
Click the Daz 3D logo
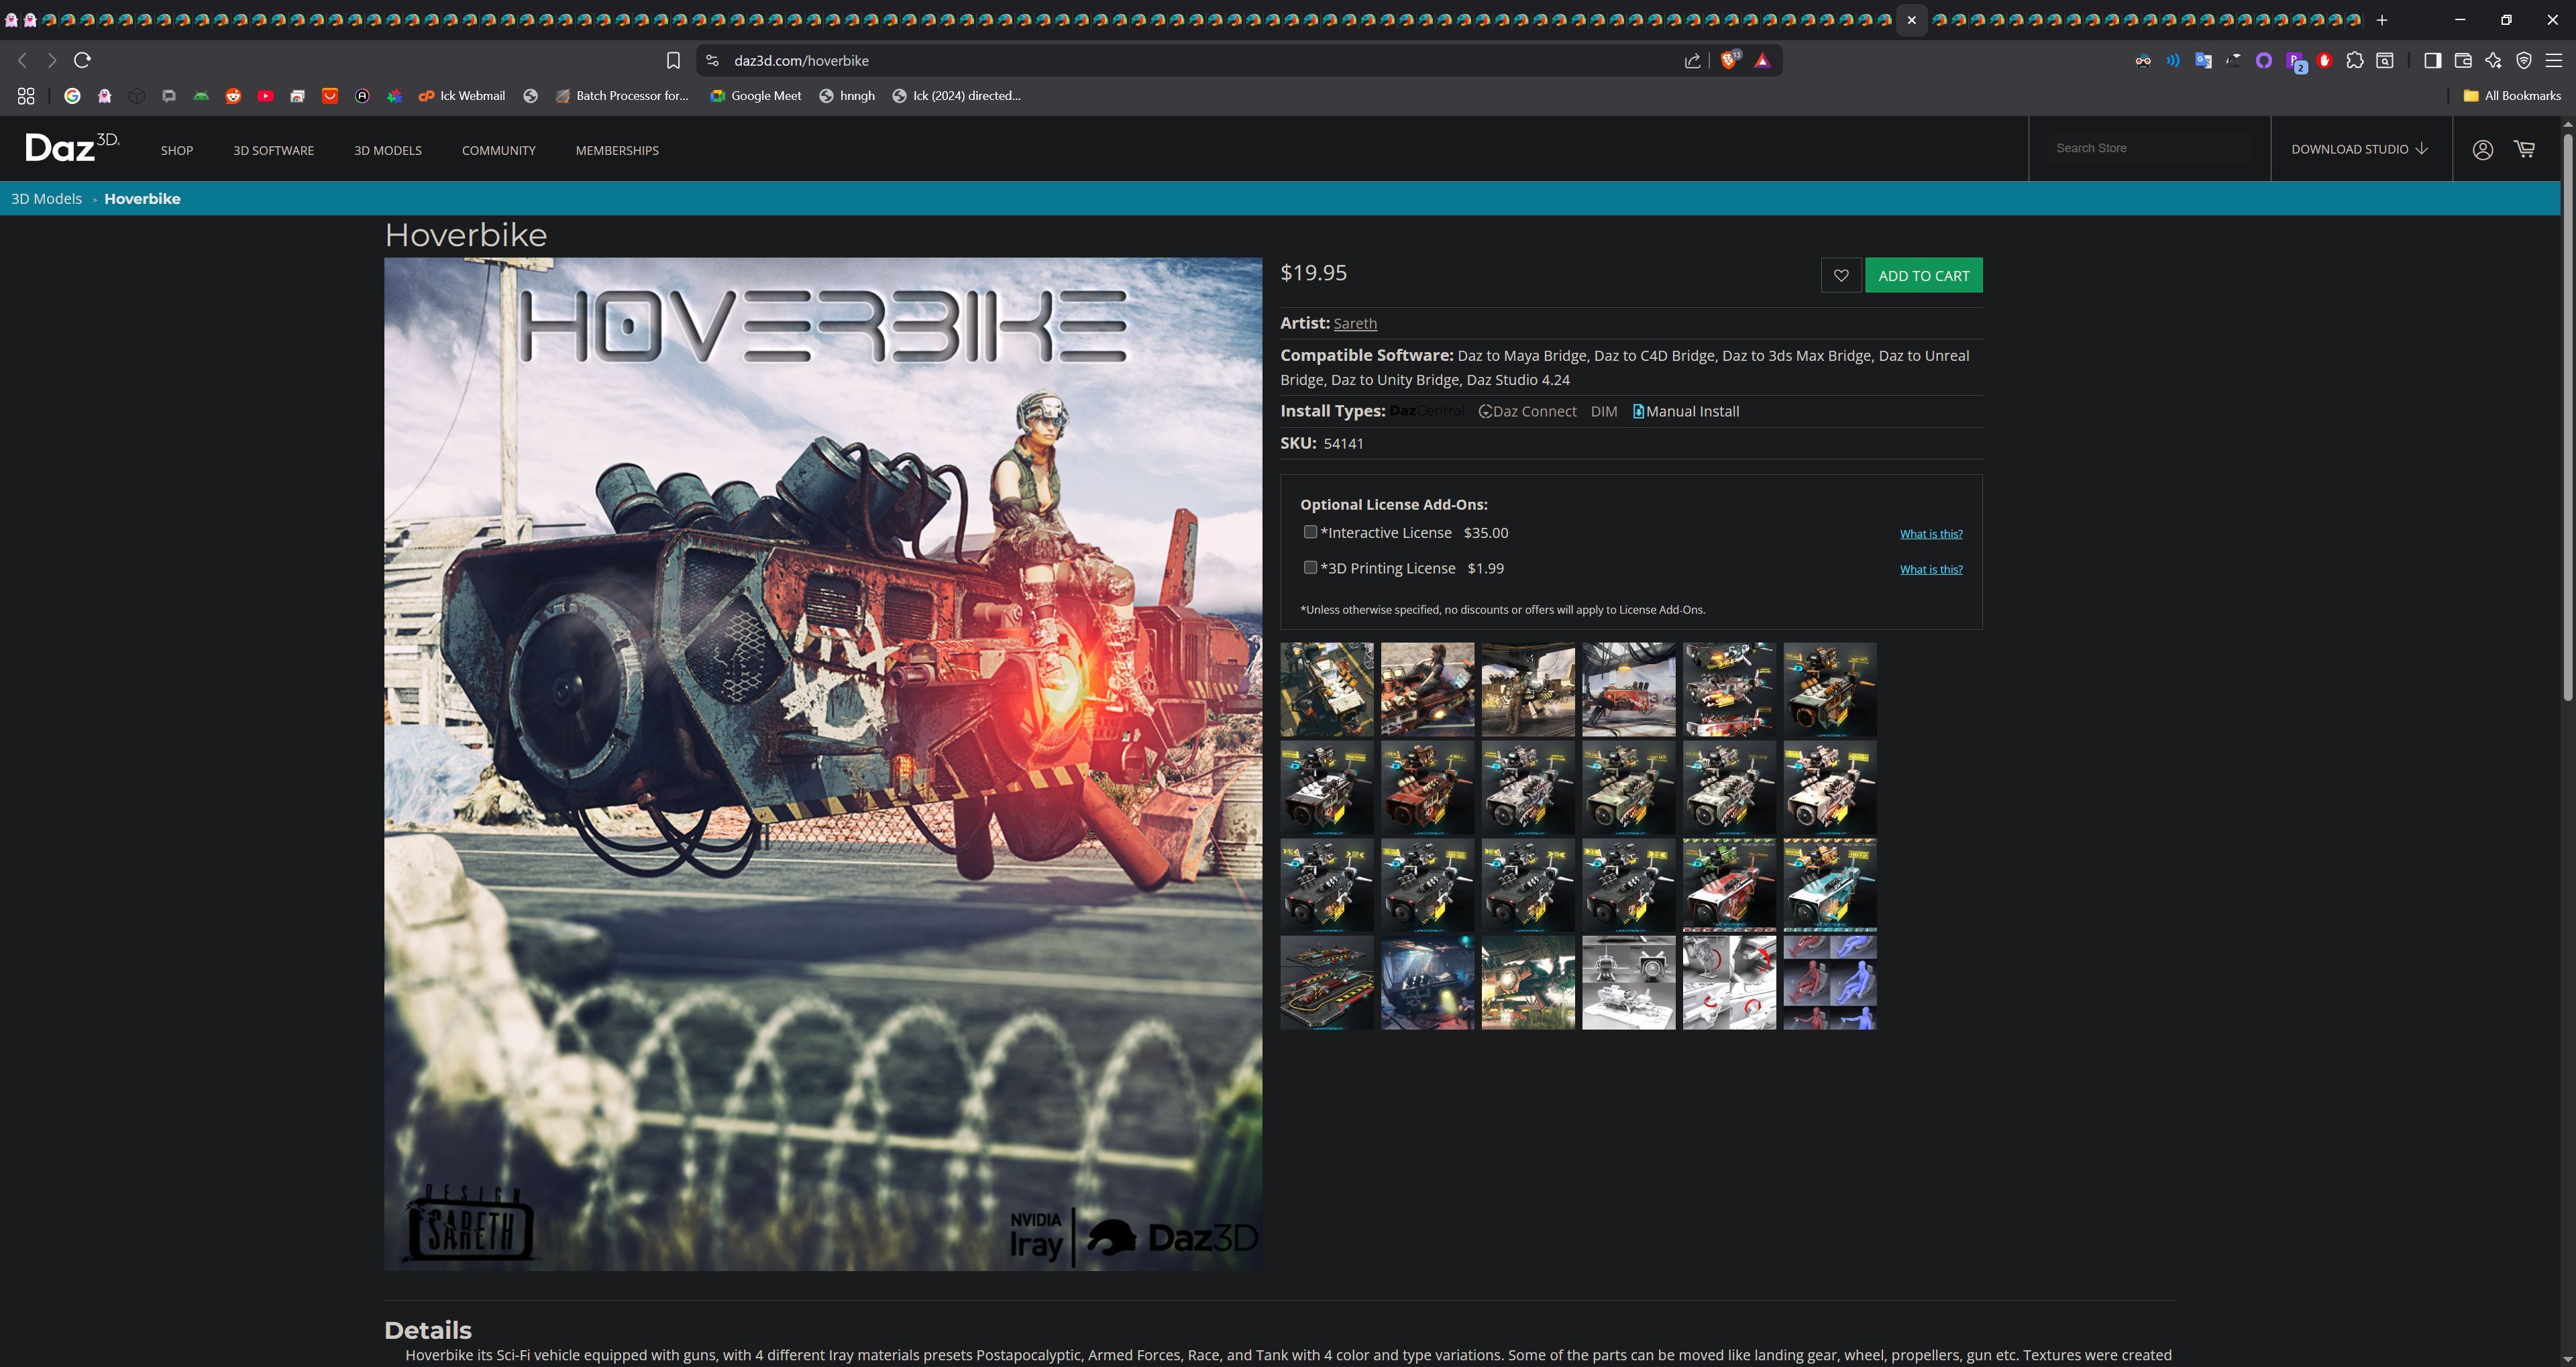[72, 147]
